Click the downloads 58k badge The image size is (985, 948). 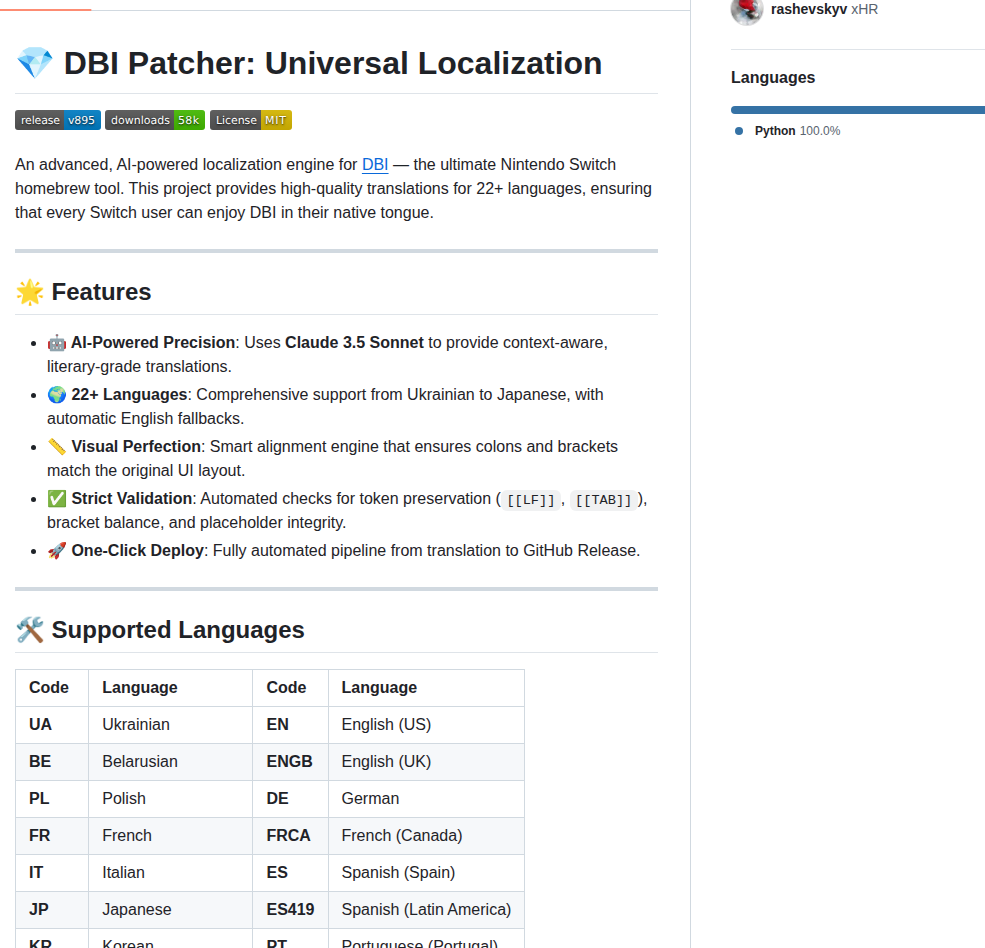[155, 120]
